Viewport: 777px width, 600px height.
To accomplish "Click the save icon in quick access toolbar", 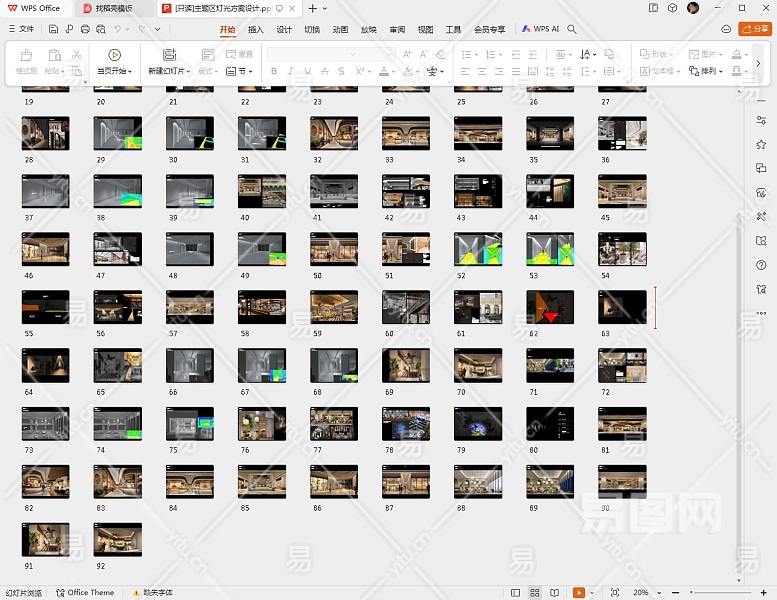I will (55, 30).
